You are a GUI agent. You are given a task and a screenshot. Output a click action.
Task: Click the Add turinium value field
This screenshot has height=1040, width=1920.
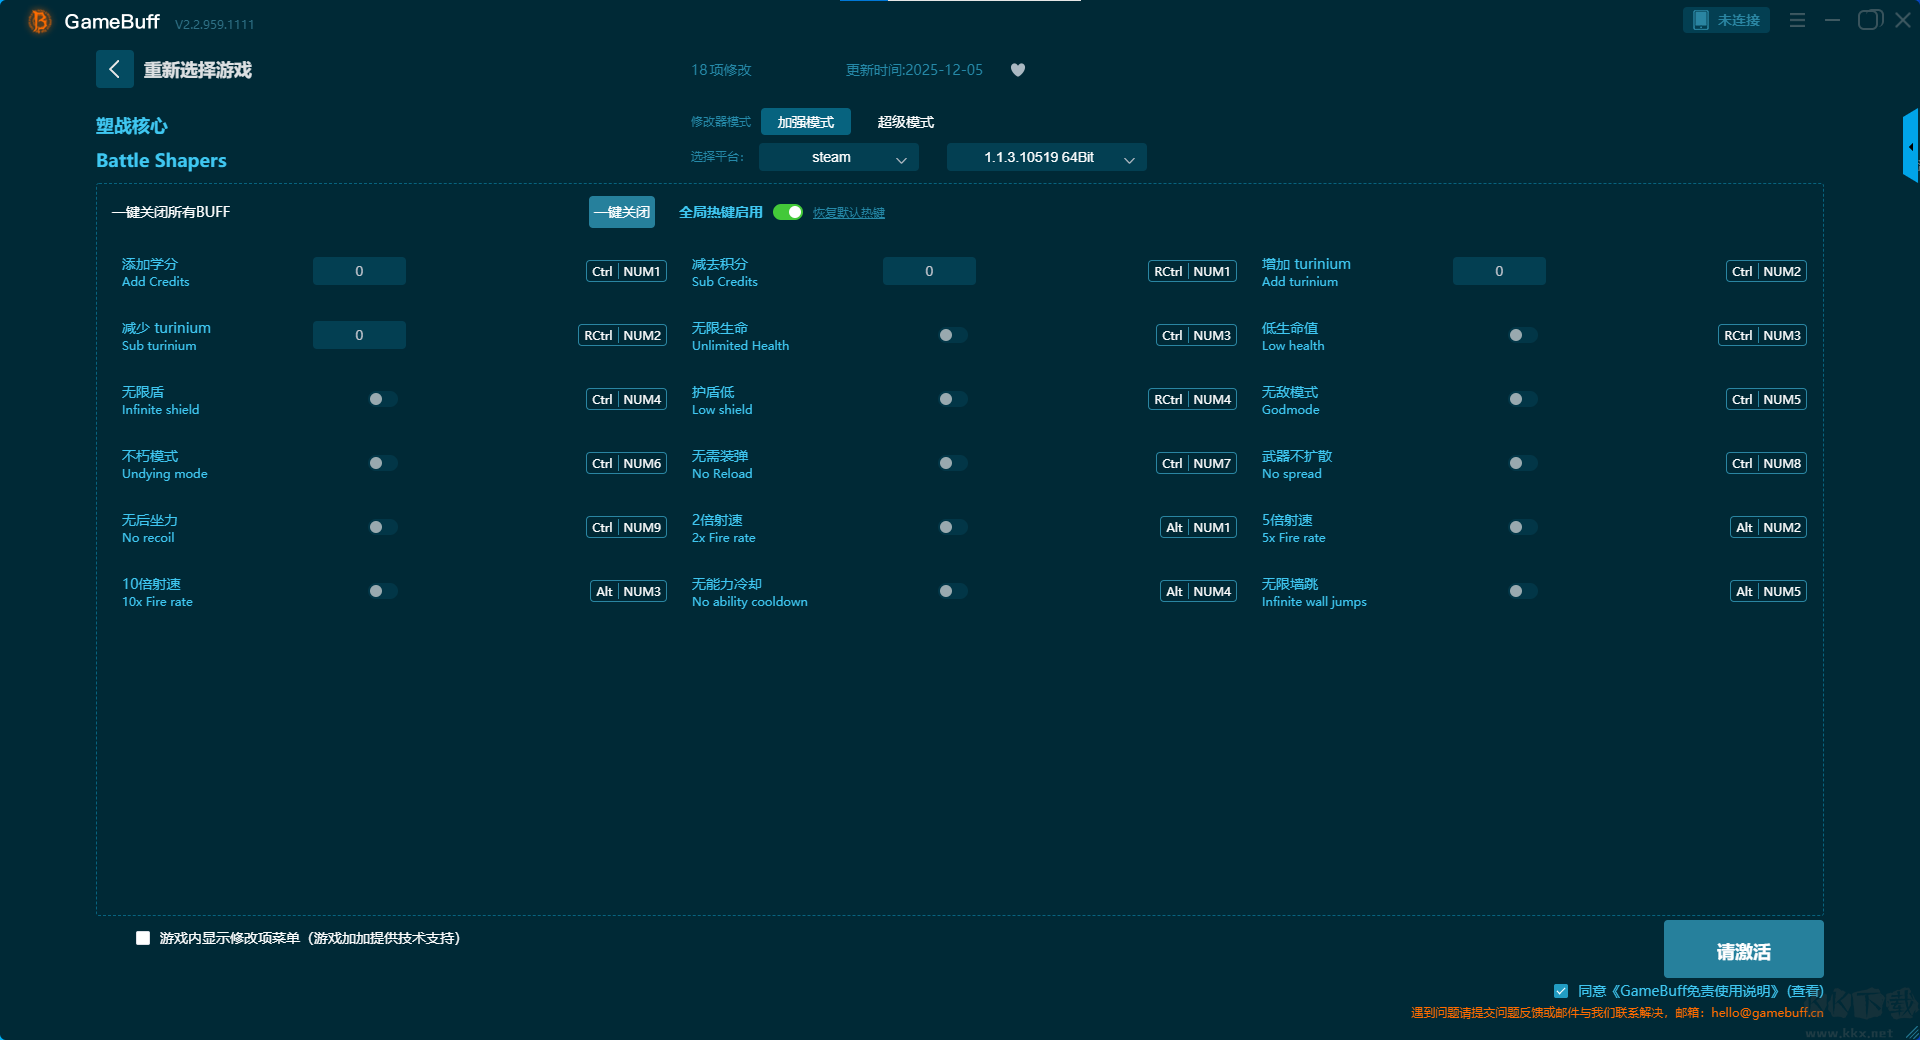click(x=1498, y=271)
